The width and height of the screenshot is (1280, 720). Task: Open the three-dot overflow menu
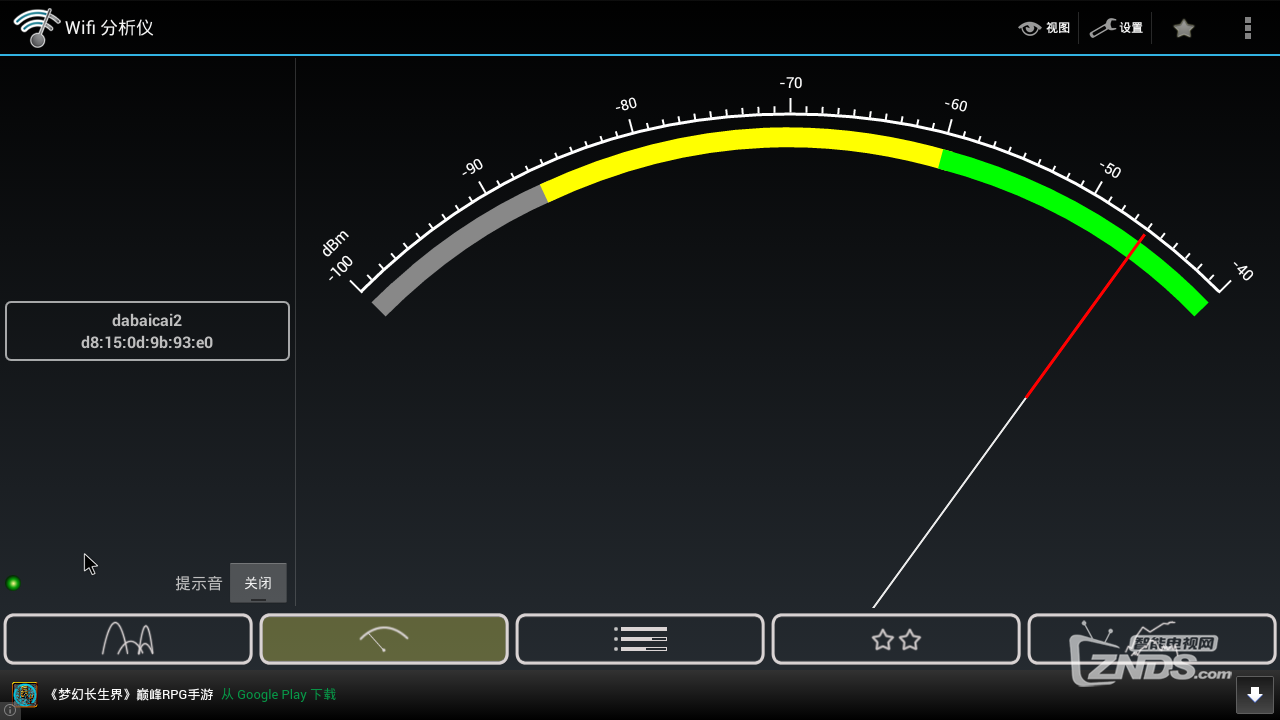pos(1247,28)
